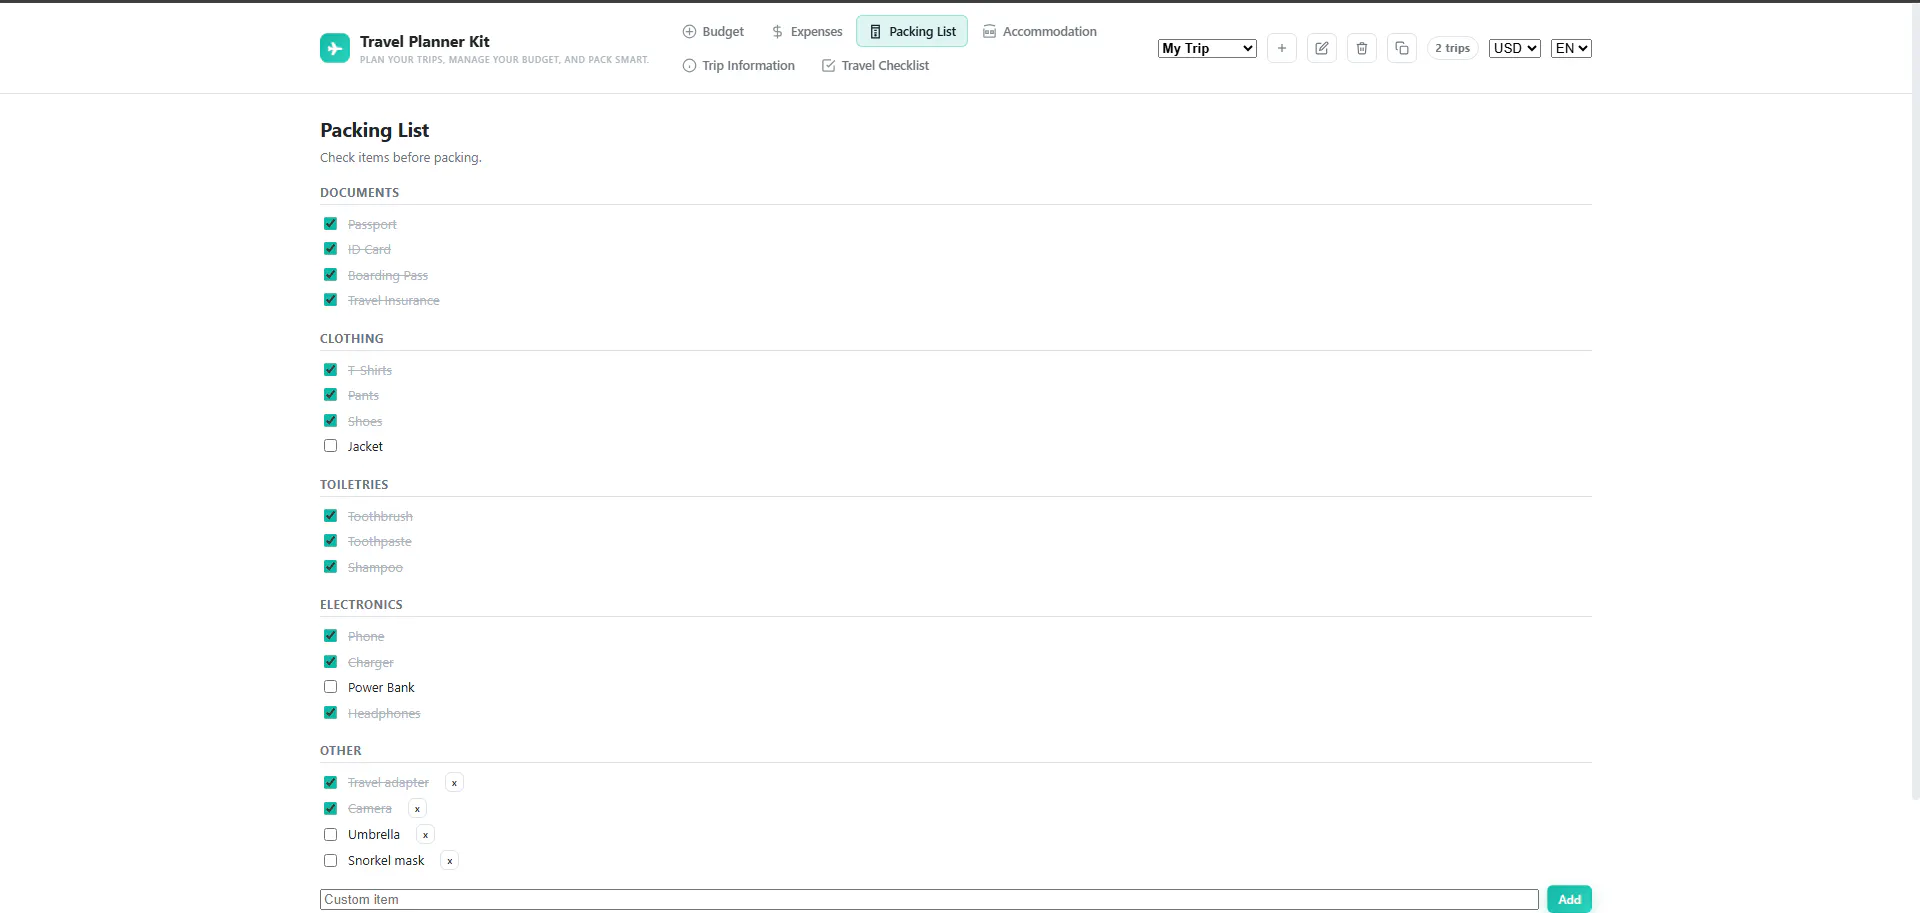Remove Snorkel mask with its x icon
1920x913 pixels.
pos(450,861)
